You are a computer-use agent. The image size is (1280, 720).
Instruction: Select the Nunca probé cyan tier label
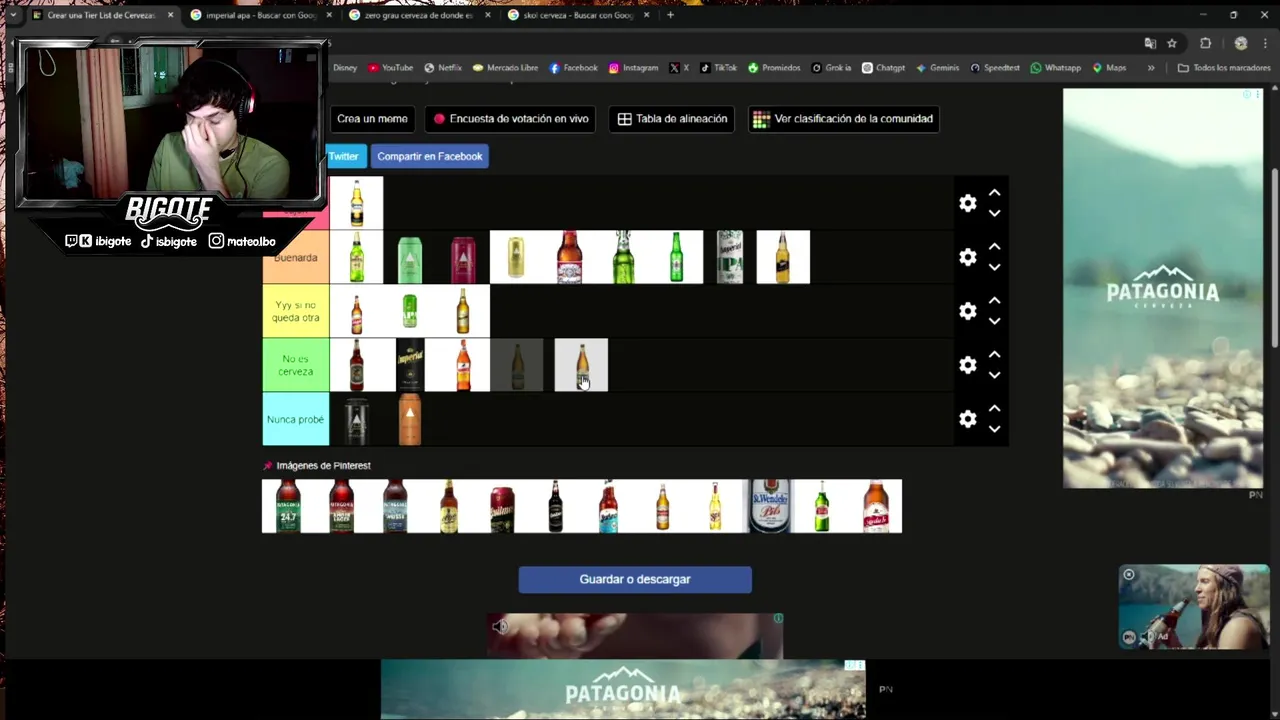296,419
